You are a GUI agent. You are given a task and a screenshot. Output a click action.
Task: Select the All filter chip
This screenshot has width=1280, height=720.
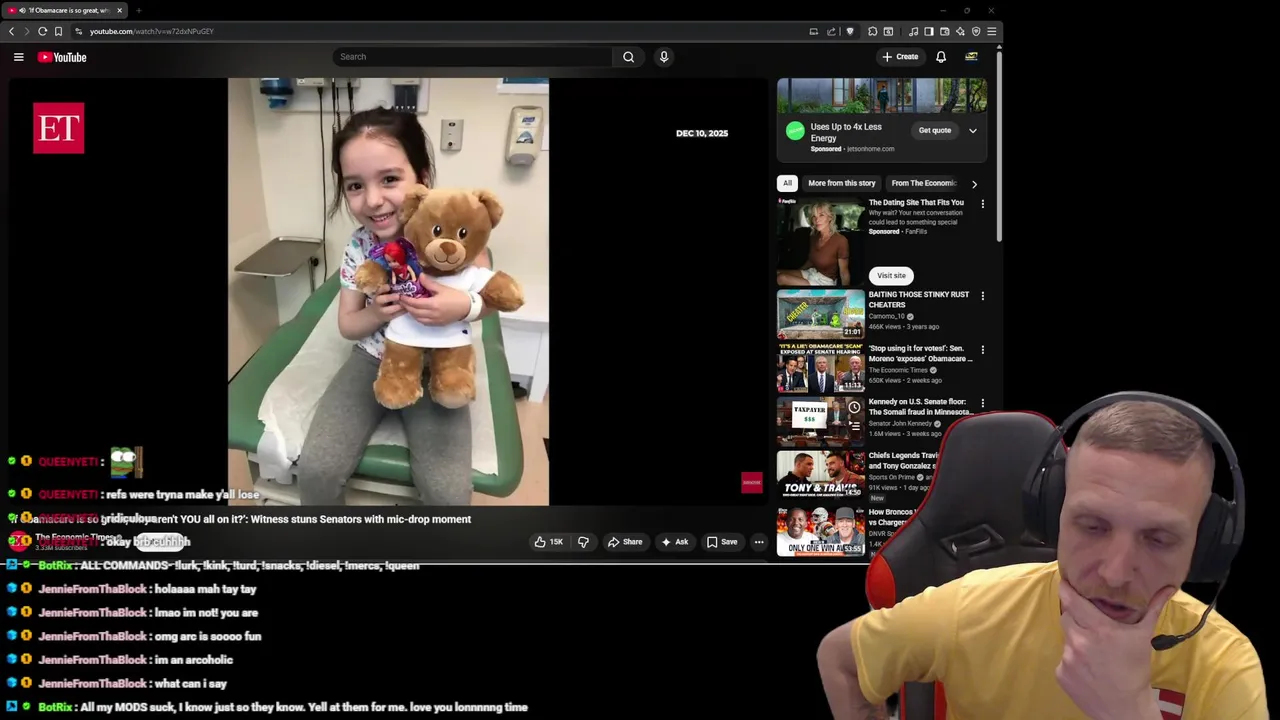coord(787,183)
